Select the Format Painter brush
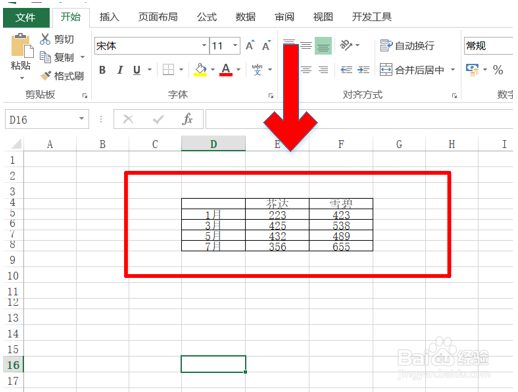518x392 pixels. click(x=46, y=76)
